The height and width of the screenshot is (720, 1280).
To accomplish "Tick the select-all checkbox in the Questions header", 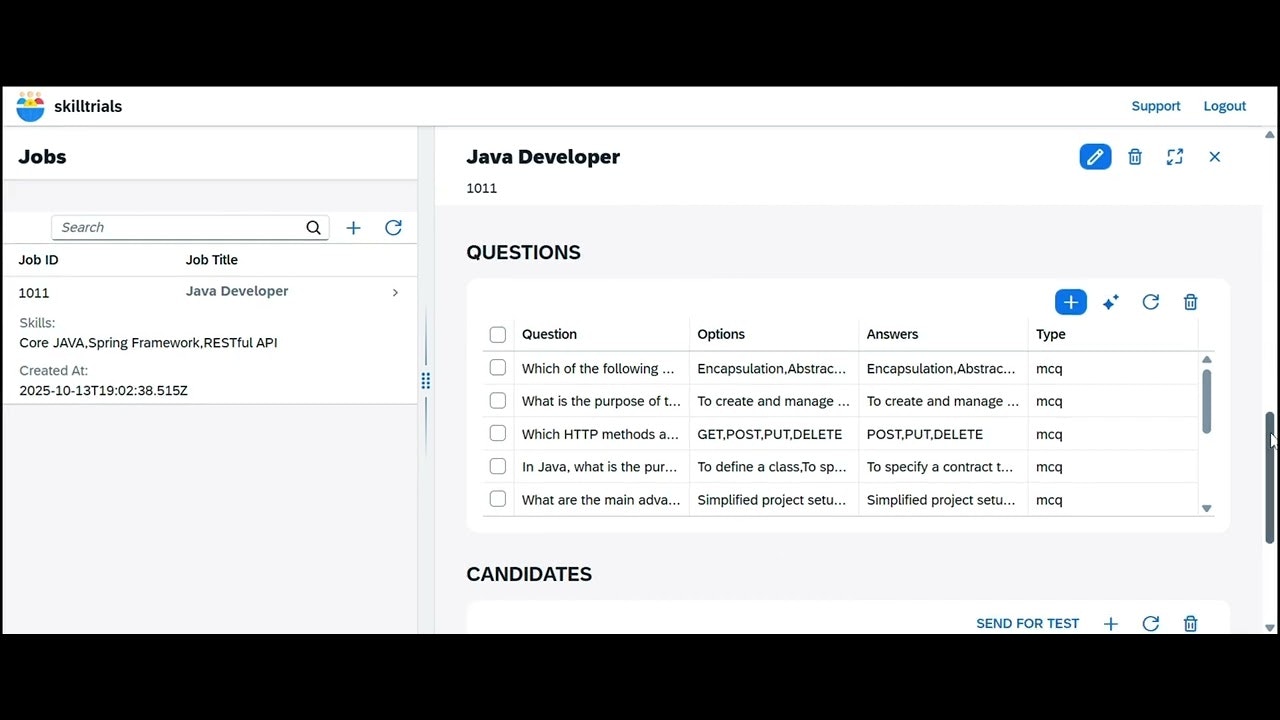I will [498, 335].
